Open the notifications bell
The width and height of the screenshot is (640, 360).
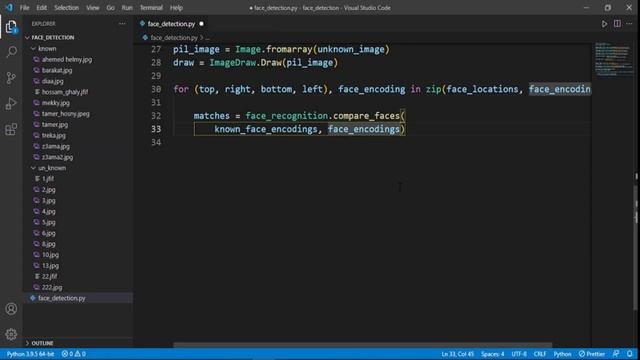pos(630,354)
